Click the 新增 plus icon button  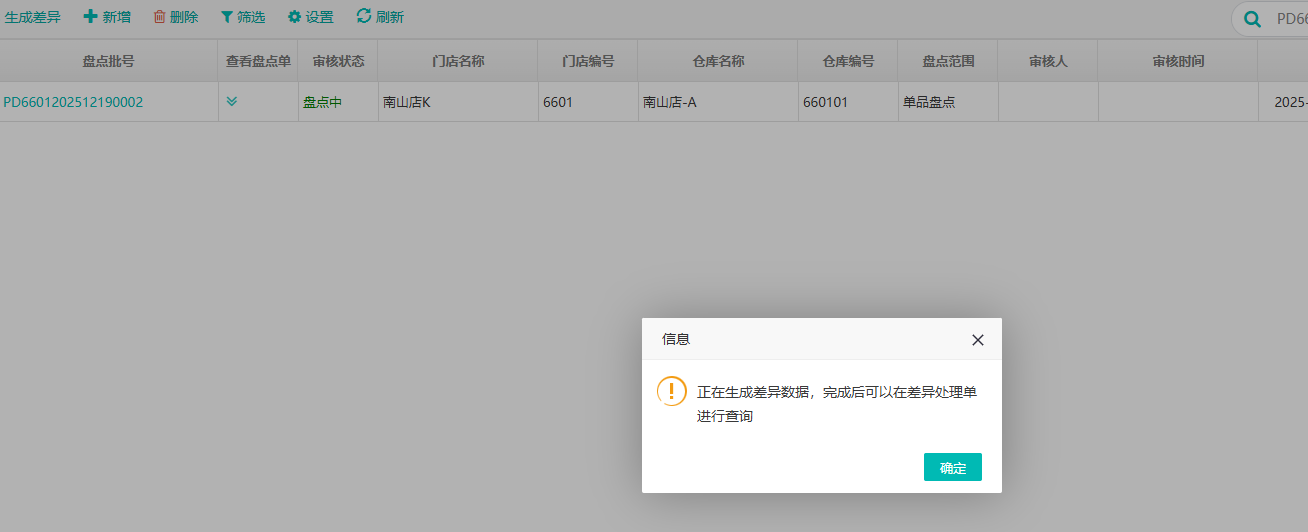[x=107, y=17]
